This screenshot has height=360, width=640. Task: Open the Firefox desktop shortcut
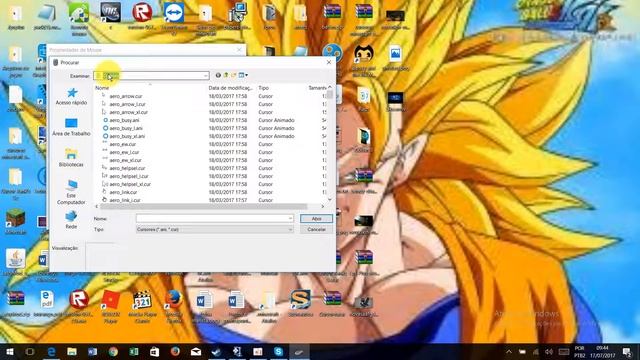click(174, 306)
